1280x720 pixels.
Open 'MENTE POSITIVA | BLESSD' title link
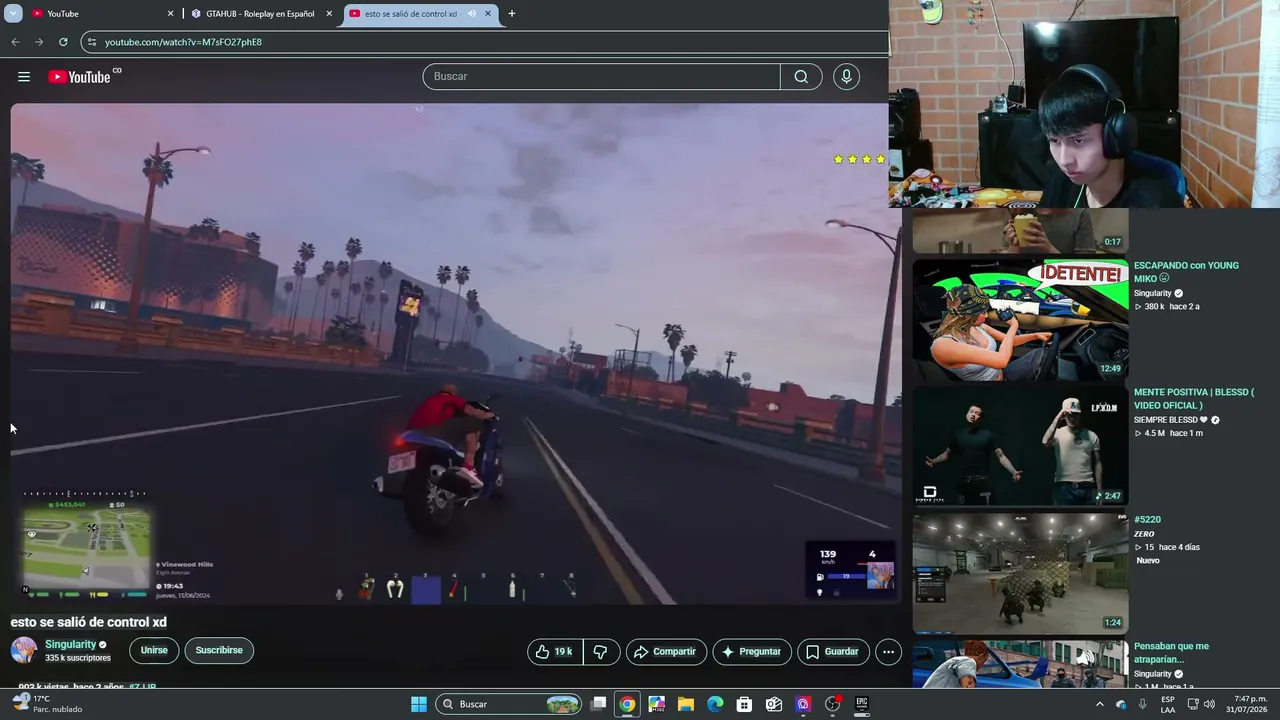1194,399
